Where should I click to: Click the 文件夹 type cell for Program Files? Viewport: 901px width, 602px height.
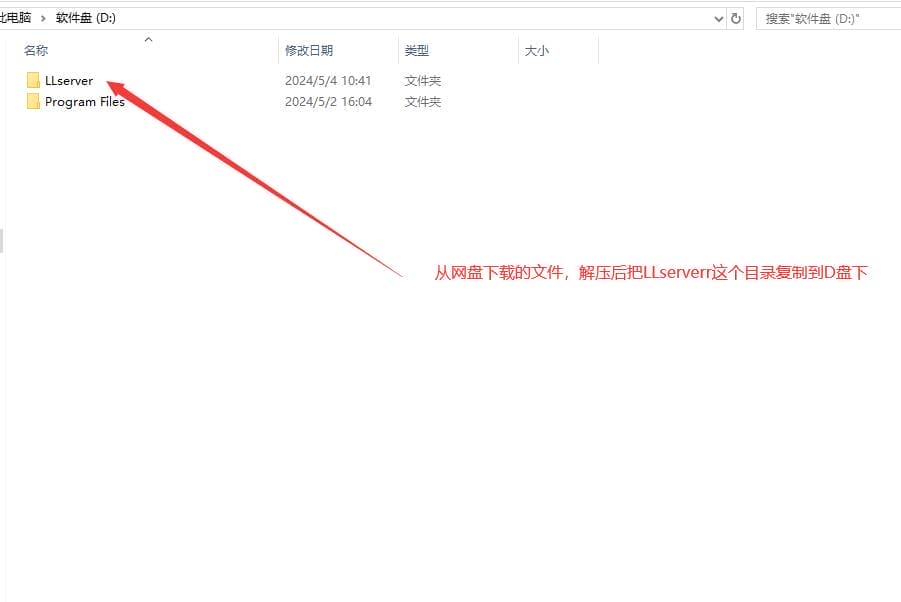coord(422,101)
